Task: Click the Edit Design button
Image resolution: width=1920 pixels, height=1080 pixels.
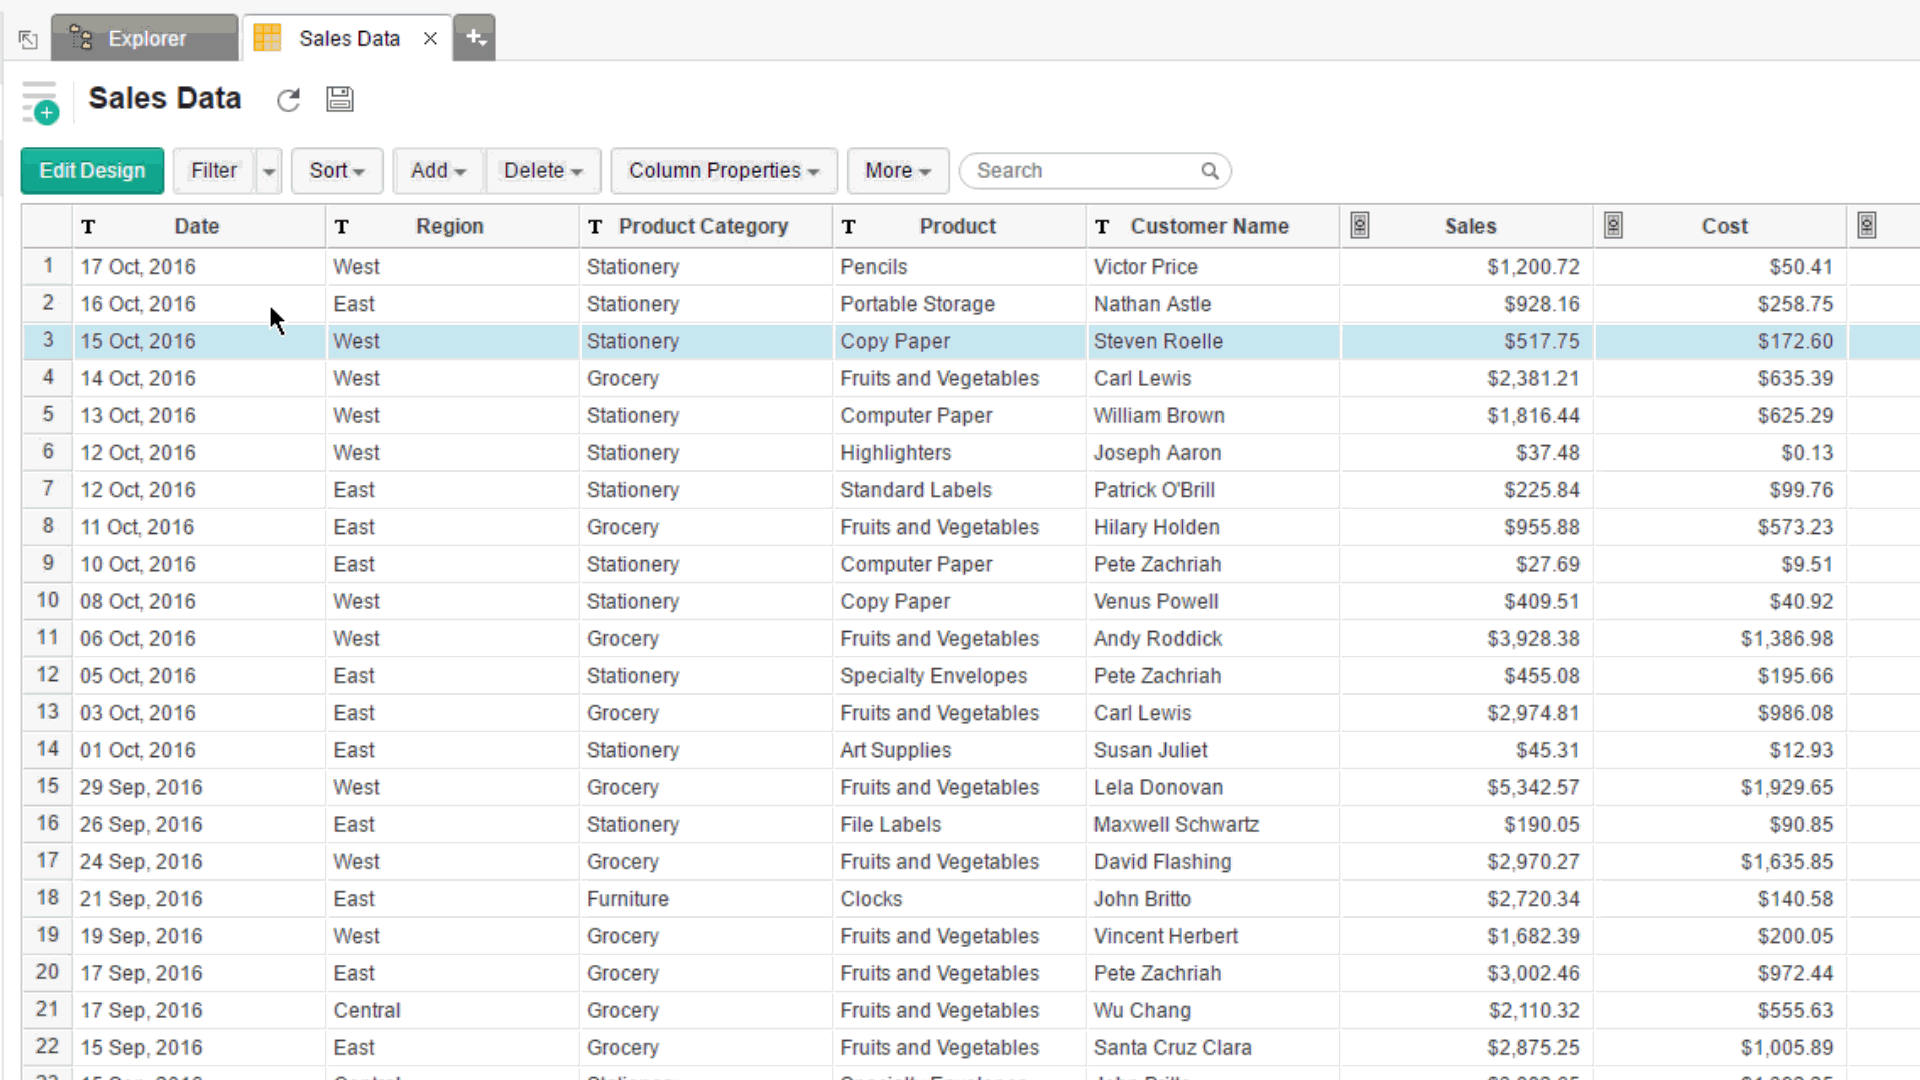Action: click(92, 171)
